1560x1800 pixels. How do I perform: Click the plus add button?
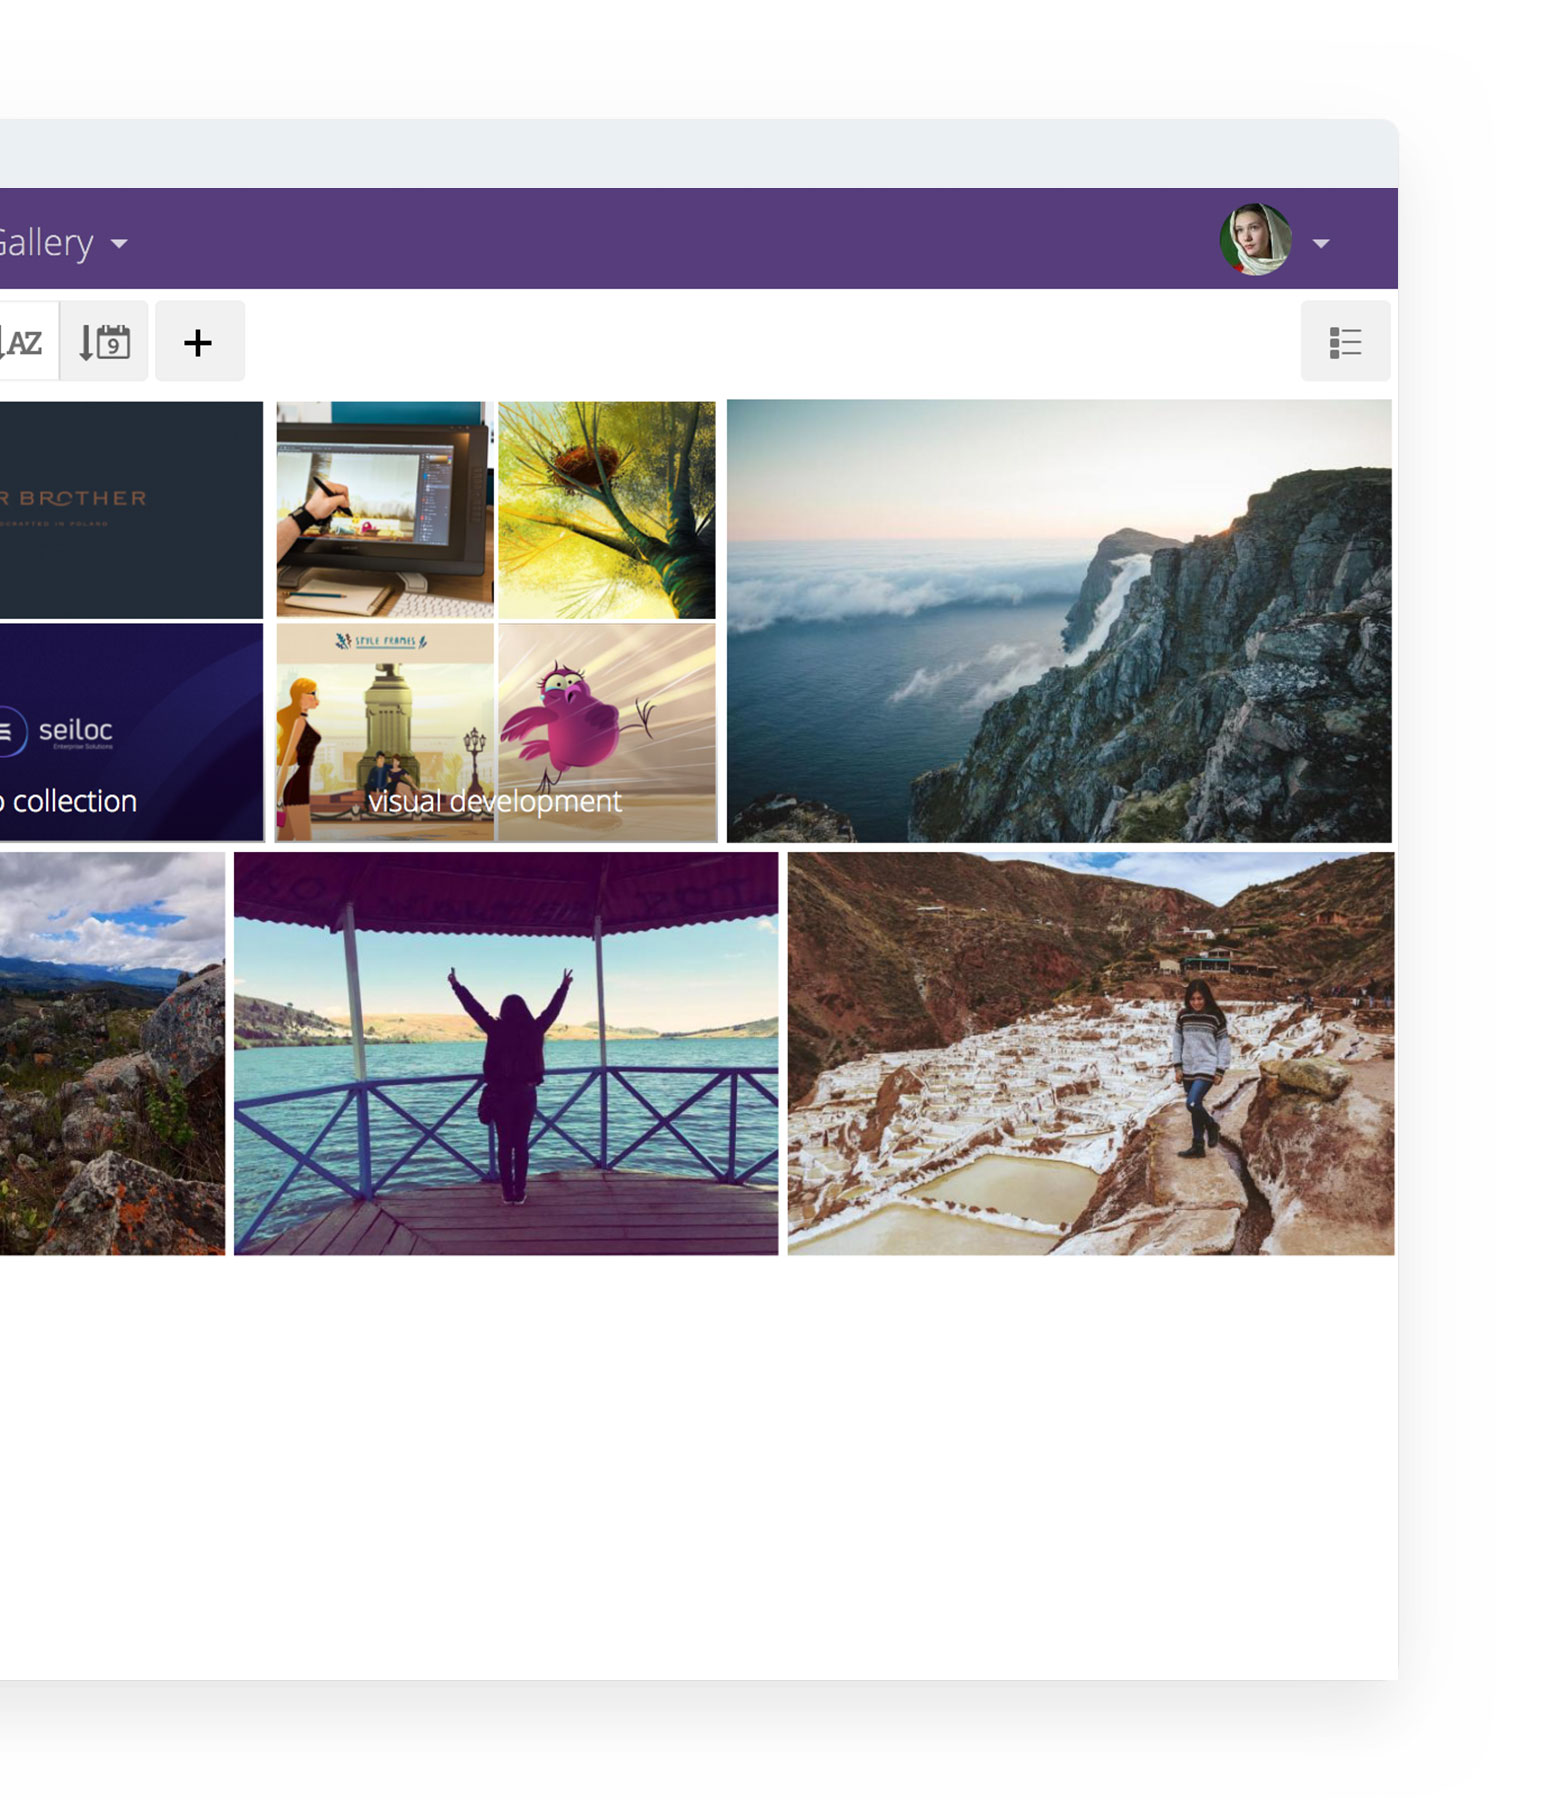(x=199, y=342)
